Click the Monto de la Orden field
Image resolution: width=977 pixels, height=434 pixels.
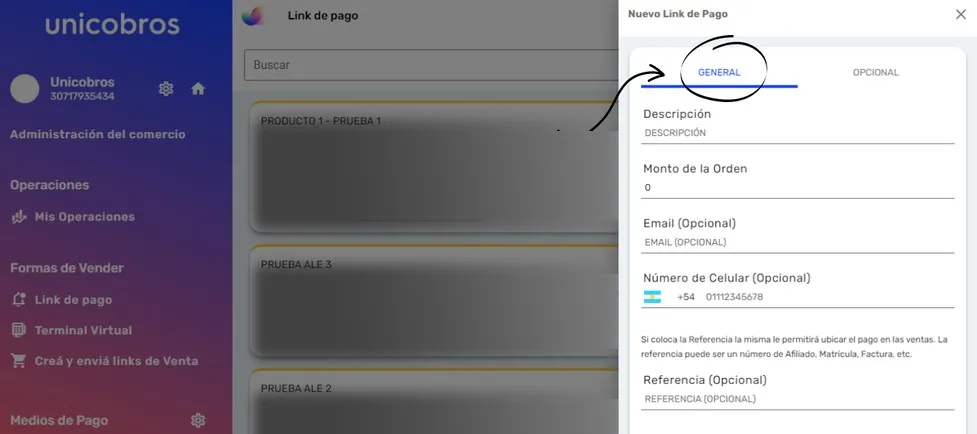(x=798, y=188)
